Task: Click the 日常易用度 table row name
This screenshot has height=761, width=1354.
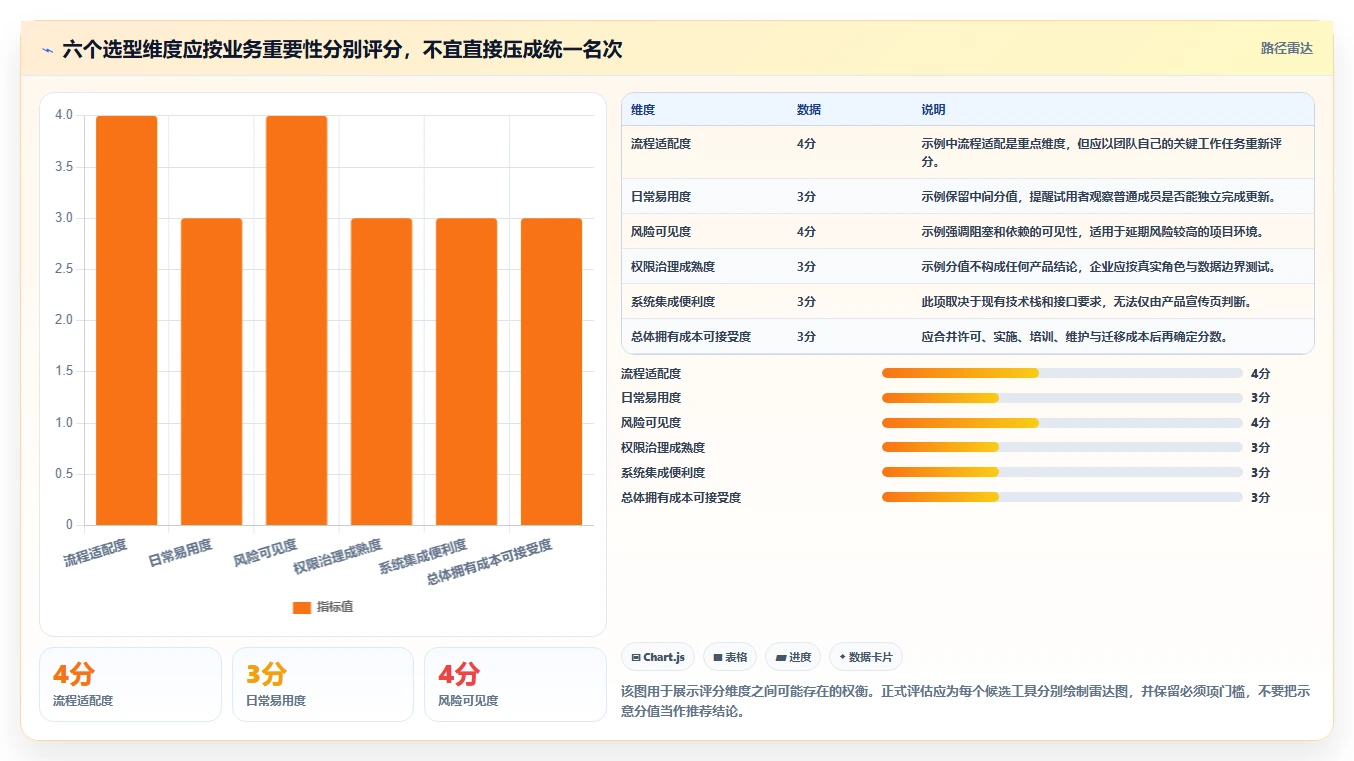Action: [661, 197]
